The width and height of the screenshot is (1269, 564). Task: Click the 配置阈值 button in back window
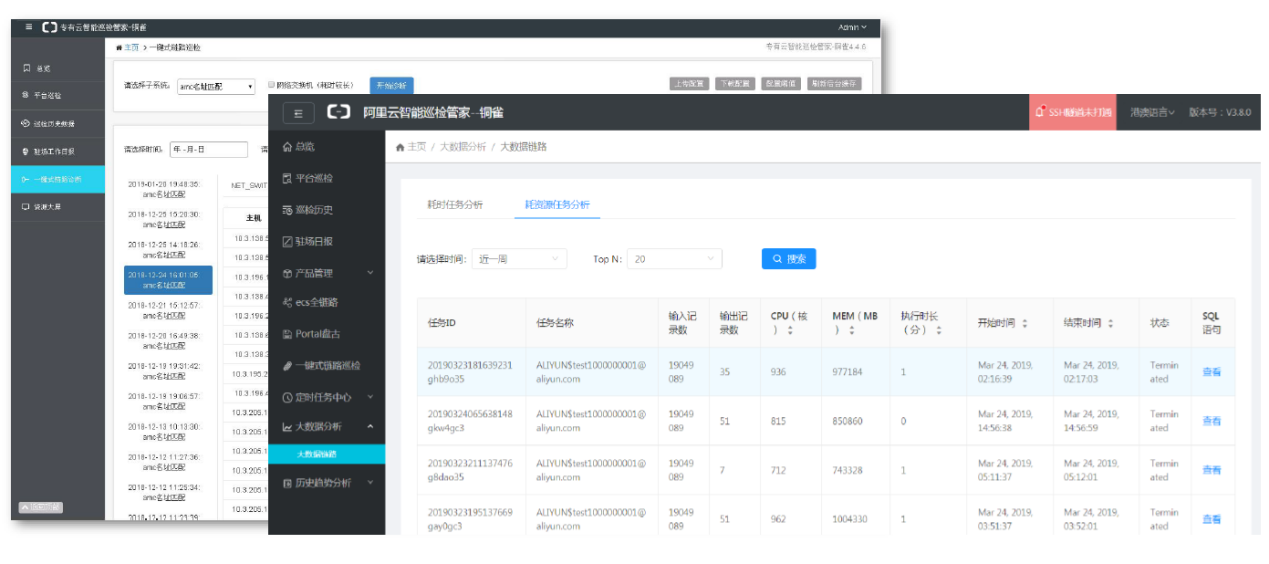pyautogui.click(x=781, y=84)
